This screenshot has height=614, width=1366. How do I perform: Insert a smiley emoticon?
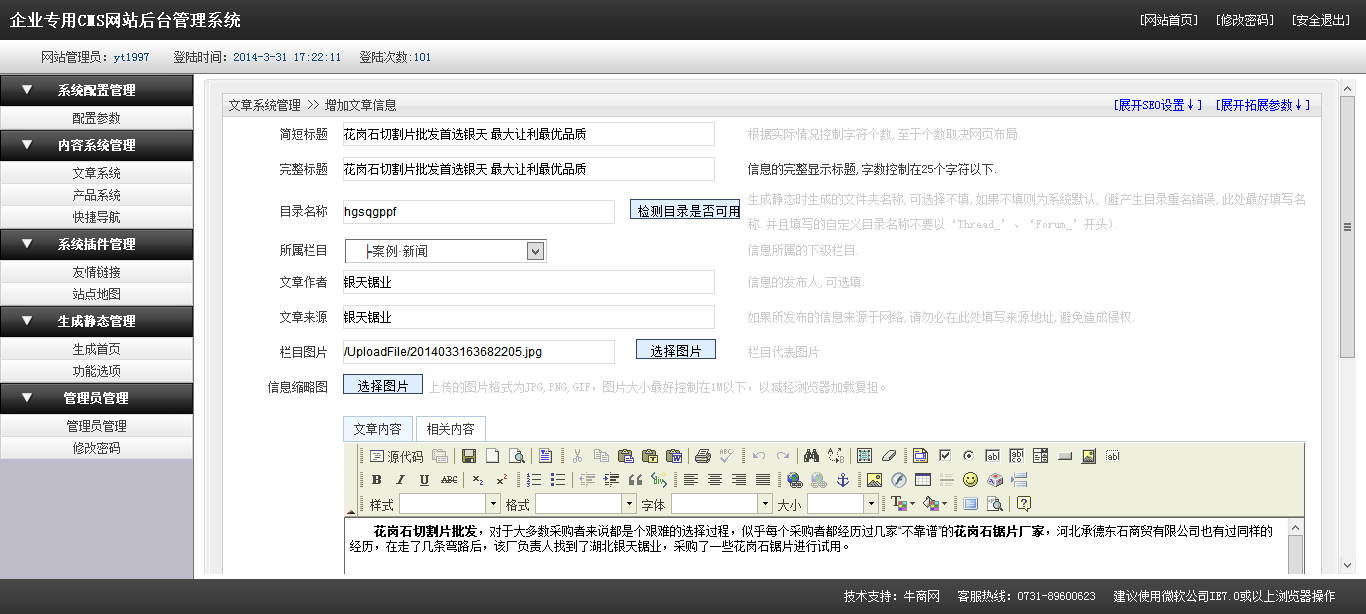(970, 480)
